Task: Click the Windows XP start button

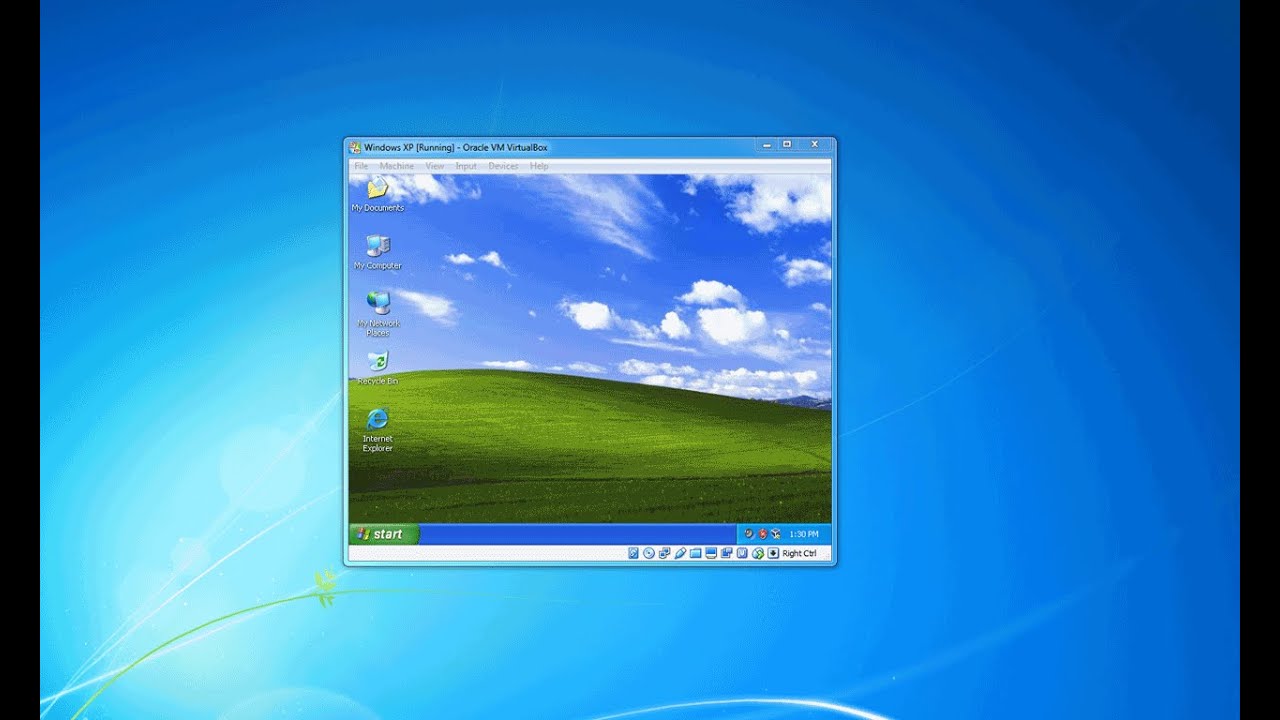Action: pyautogui.click(x=384, y=534)
